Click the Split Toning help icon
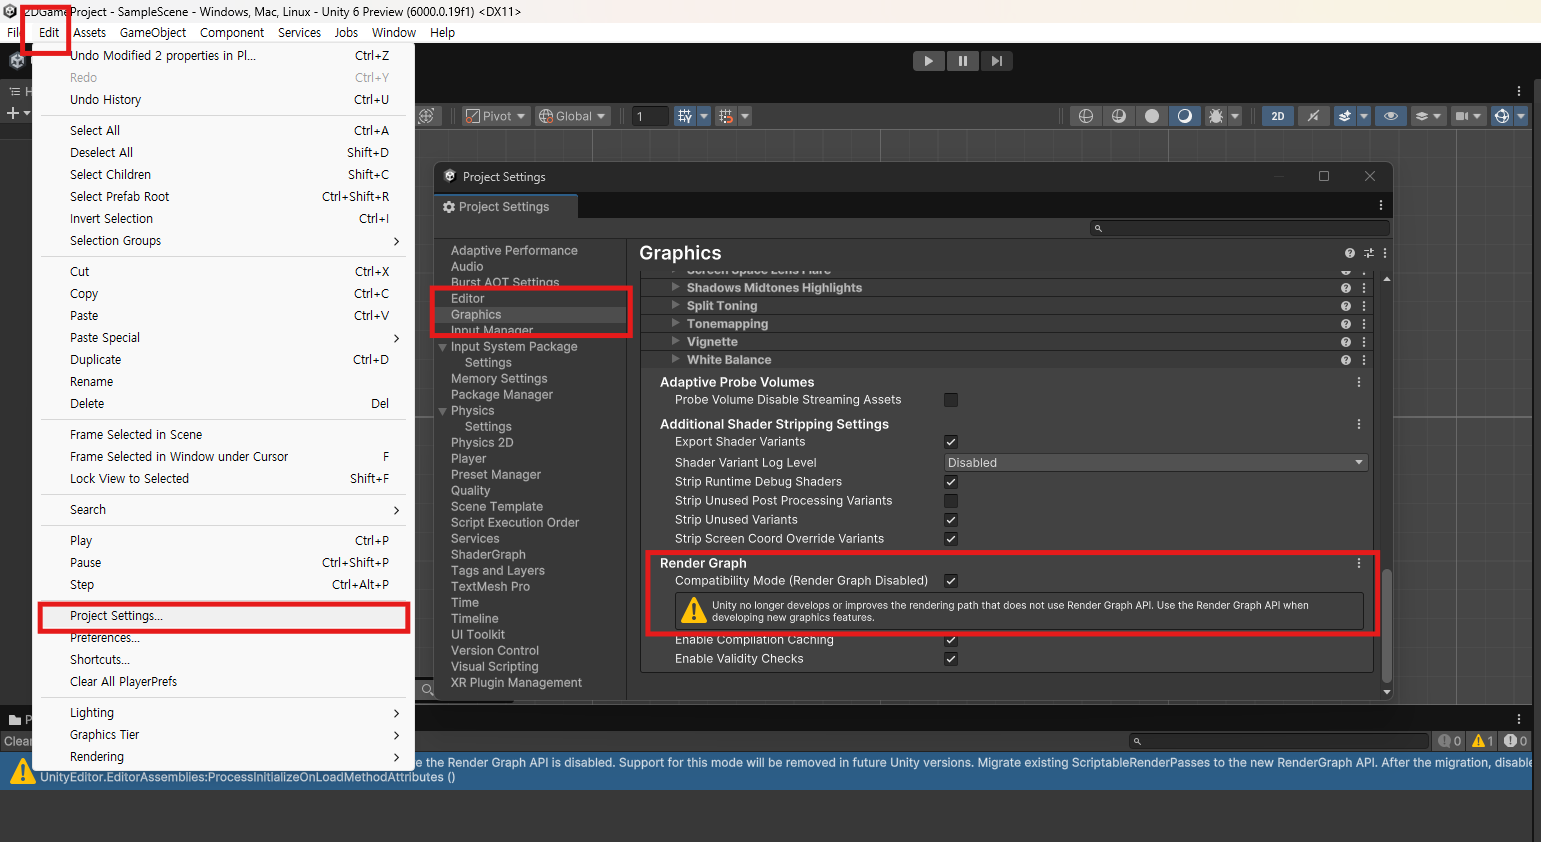1541x842 pixels. coord(1346,306)
